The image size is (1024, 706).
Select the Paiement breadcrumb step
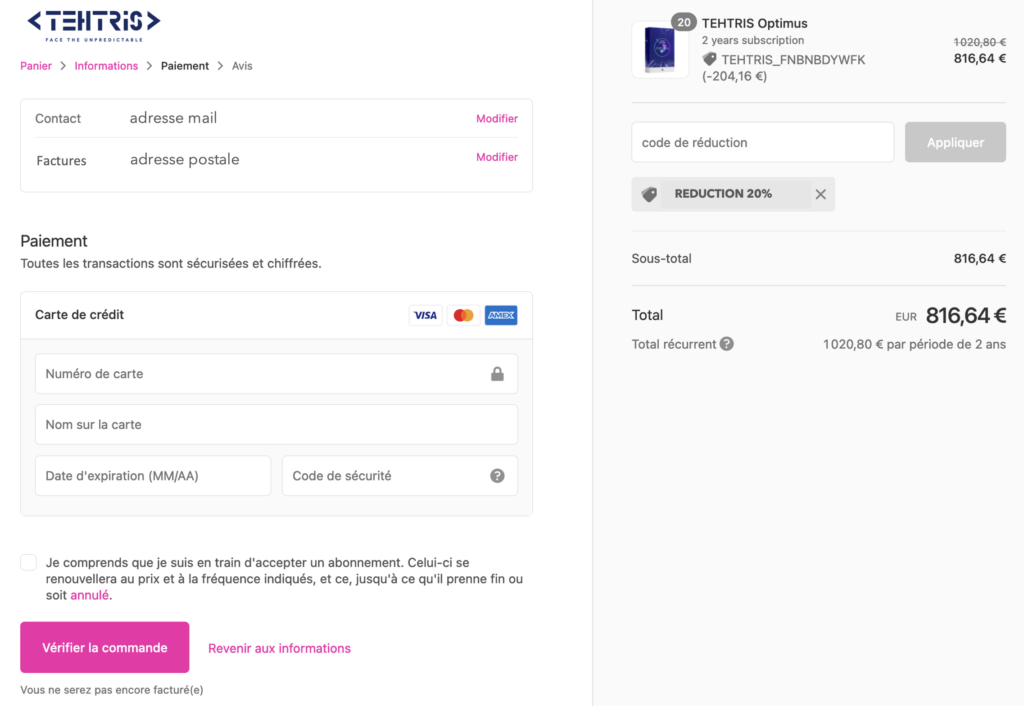[185, 66]
